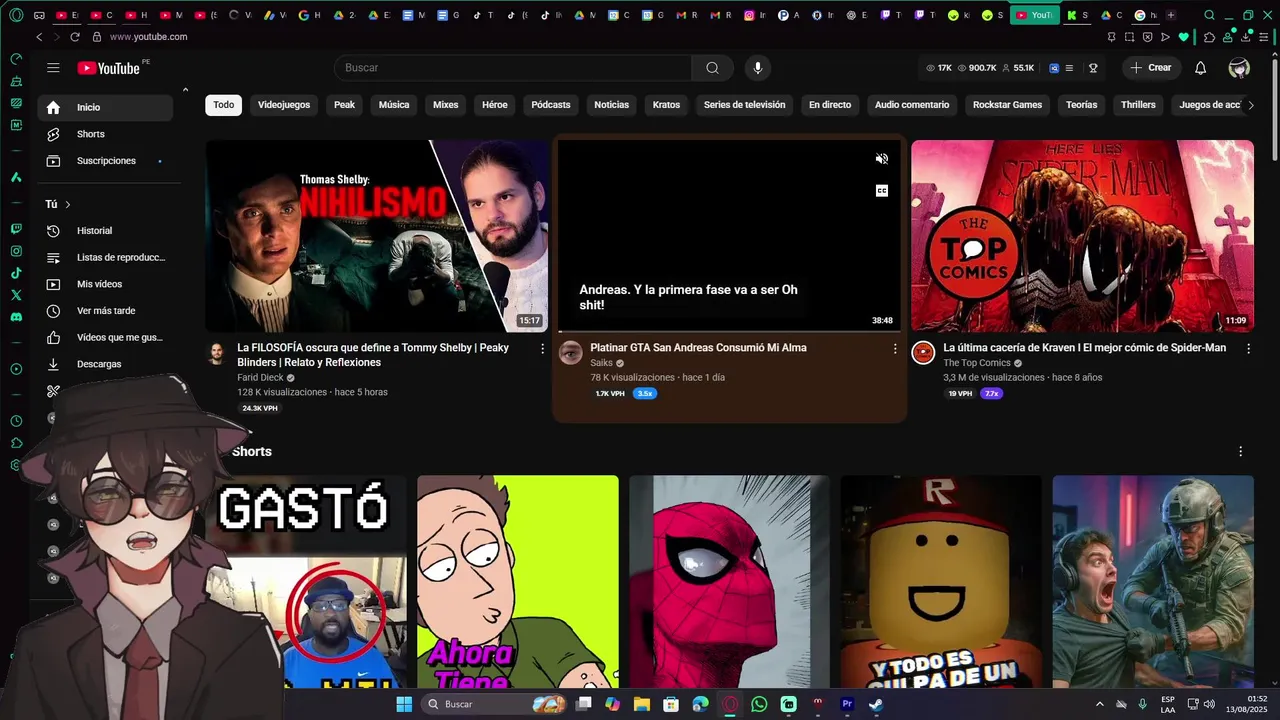Open the Discord icon in the browser sidebar

16,317
